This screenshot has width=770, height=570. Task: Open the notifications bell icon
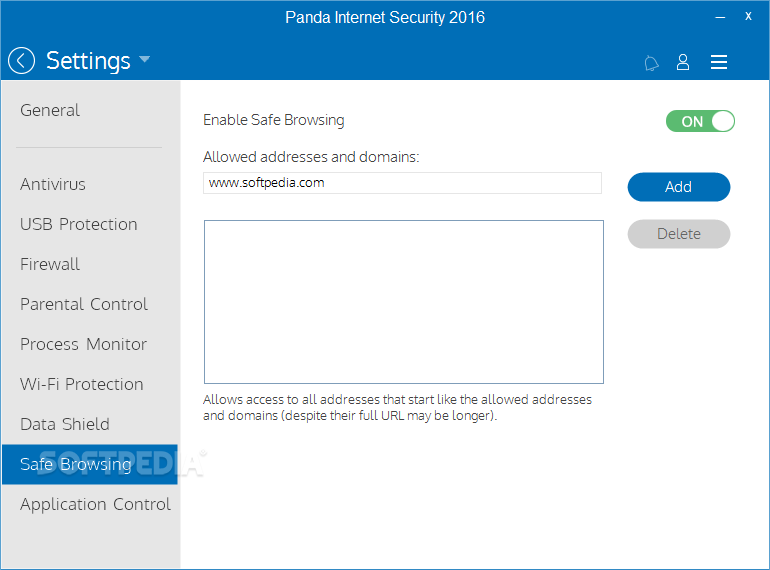651,63
